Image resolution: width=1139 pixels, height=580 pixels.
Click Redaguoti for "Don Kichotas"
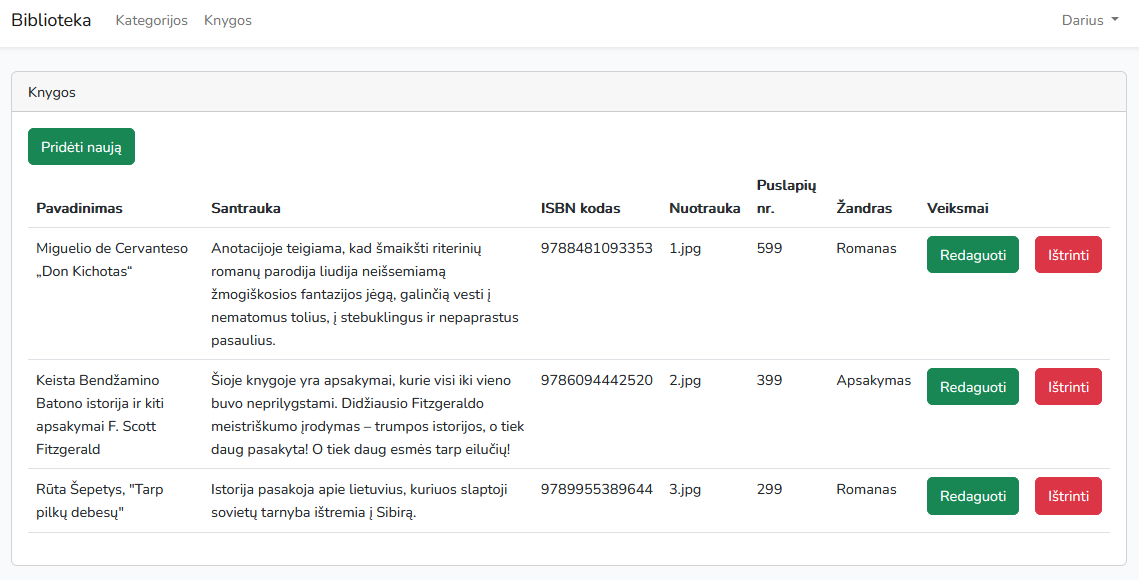[x=972, y=254]
